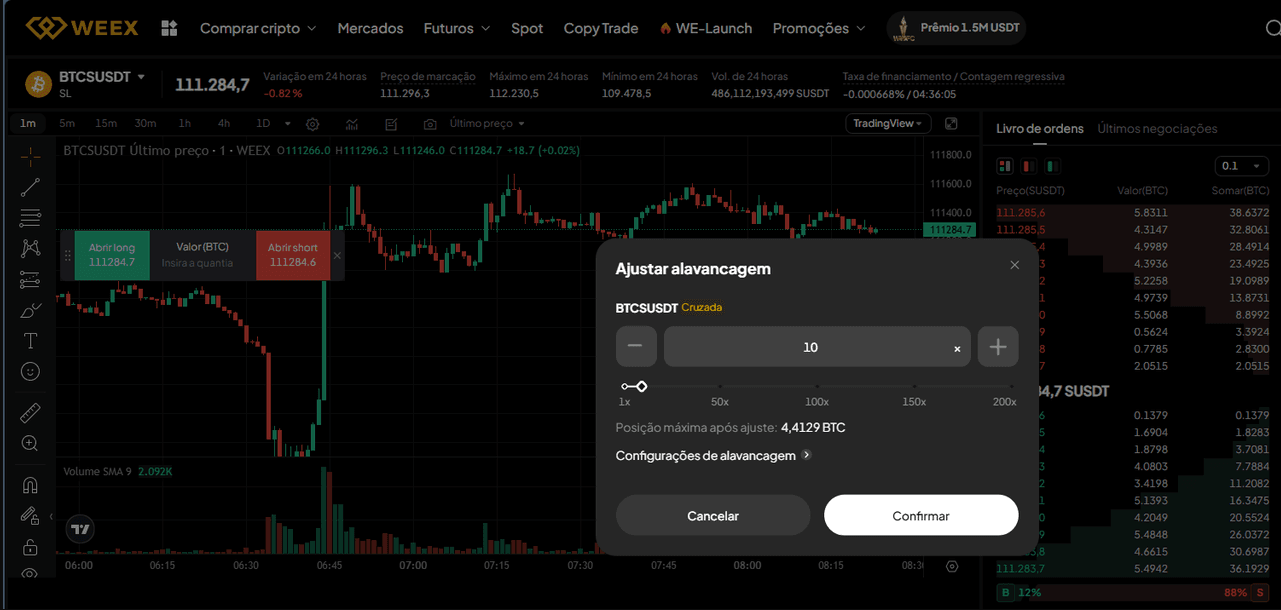Select the trend line drawing tool
The image size is (1281, 610).
coord(30,187)
